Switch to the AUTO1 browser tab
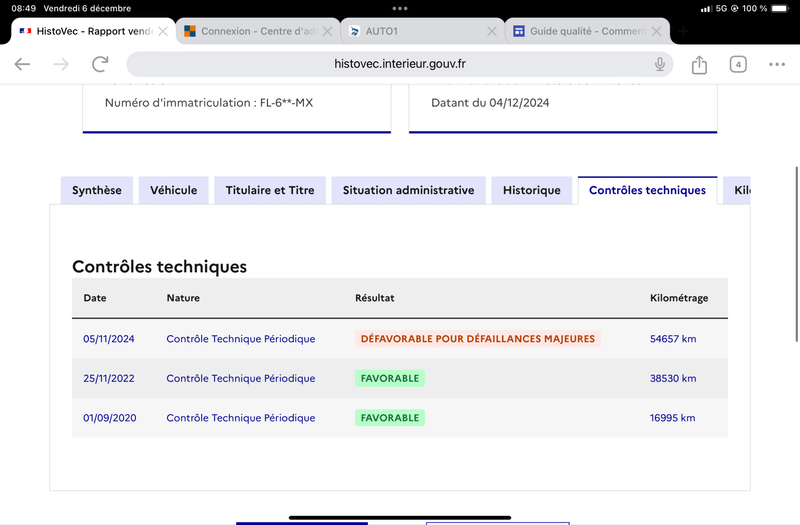Screen dimensions: 800x525 pos(422,31)
